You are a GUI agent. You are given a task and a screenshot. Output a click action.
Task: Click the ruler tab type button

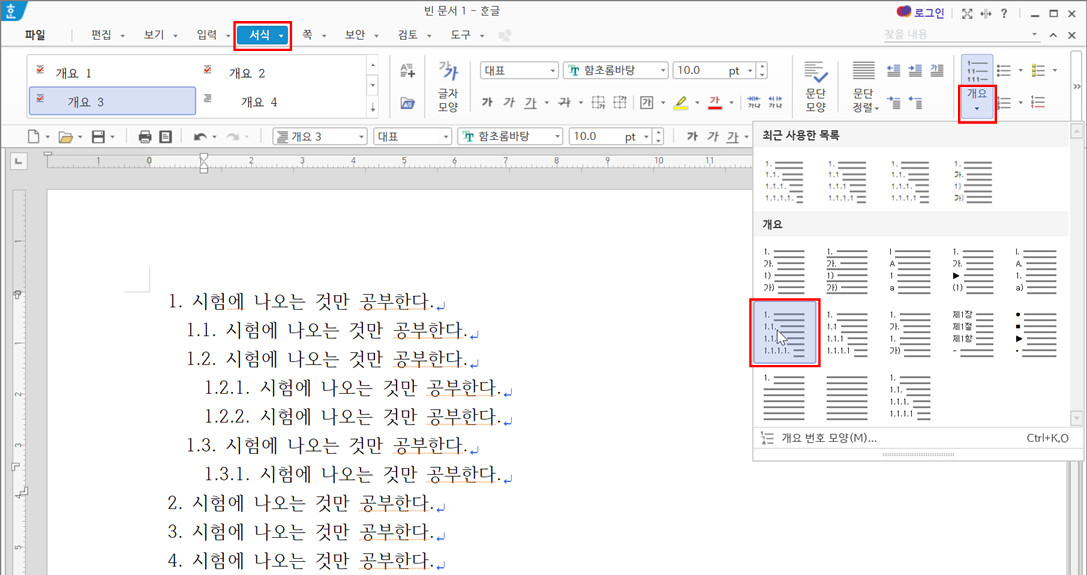pos(19,162)
